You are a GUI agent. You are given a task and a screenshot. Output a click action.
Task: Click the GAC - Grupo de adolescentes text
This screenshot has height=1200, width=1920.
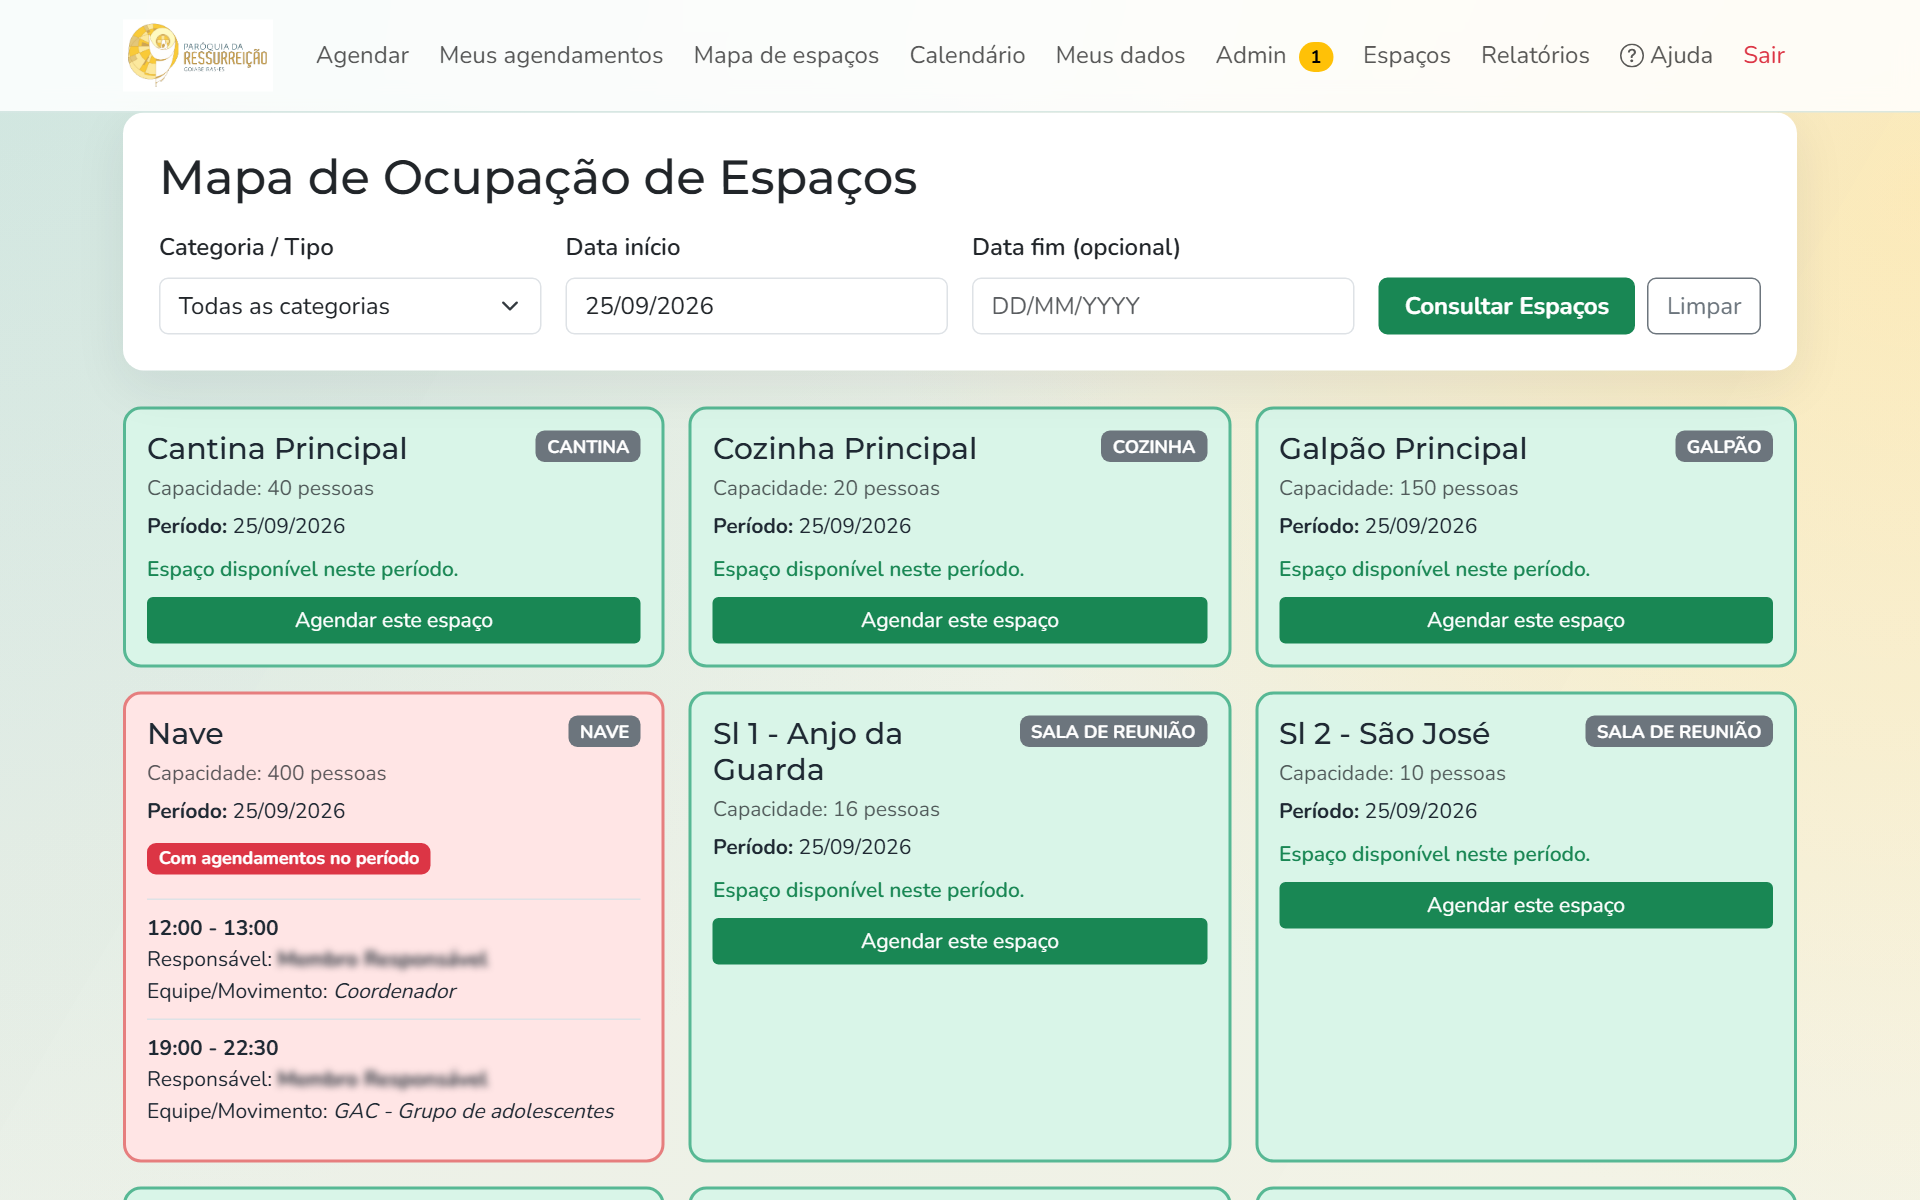pos(474,1111)
